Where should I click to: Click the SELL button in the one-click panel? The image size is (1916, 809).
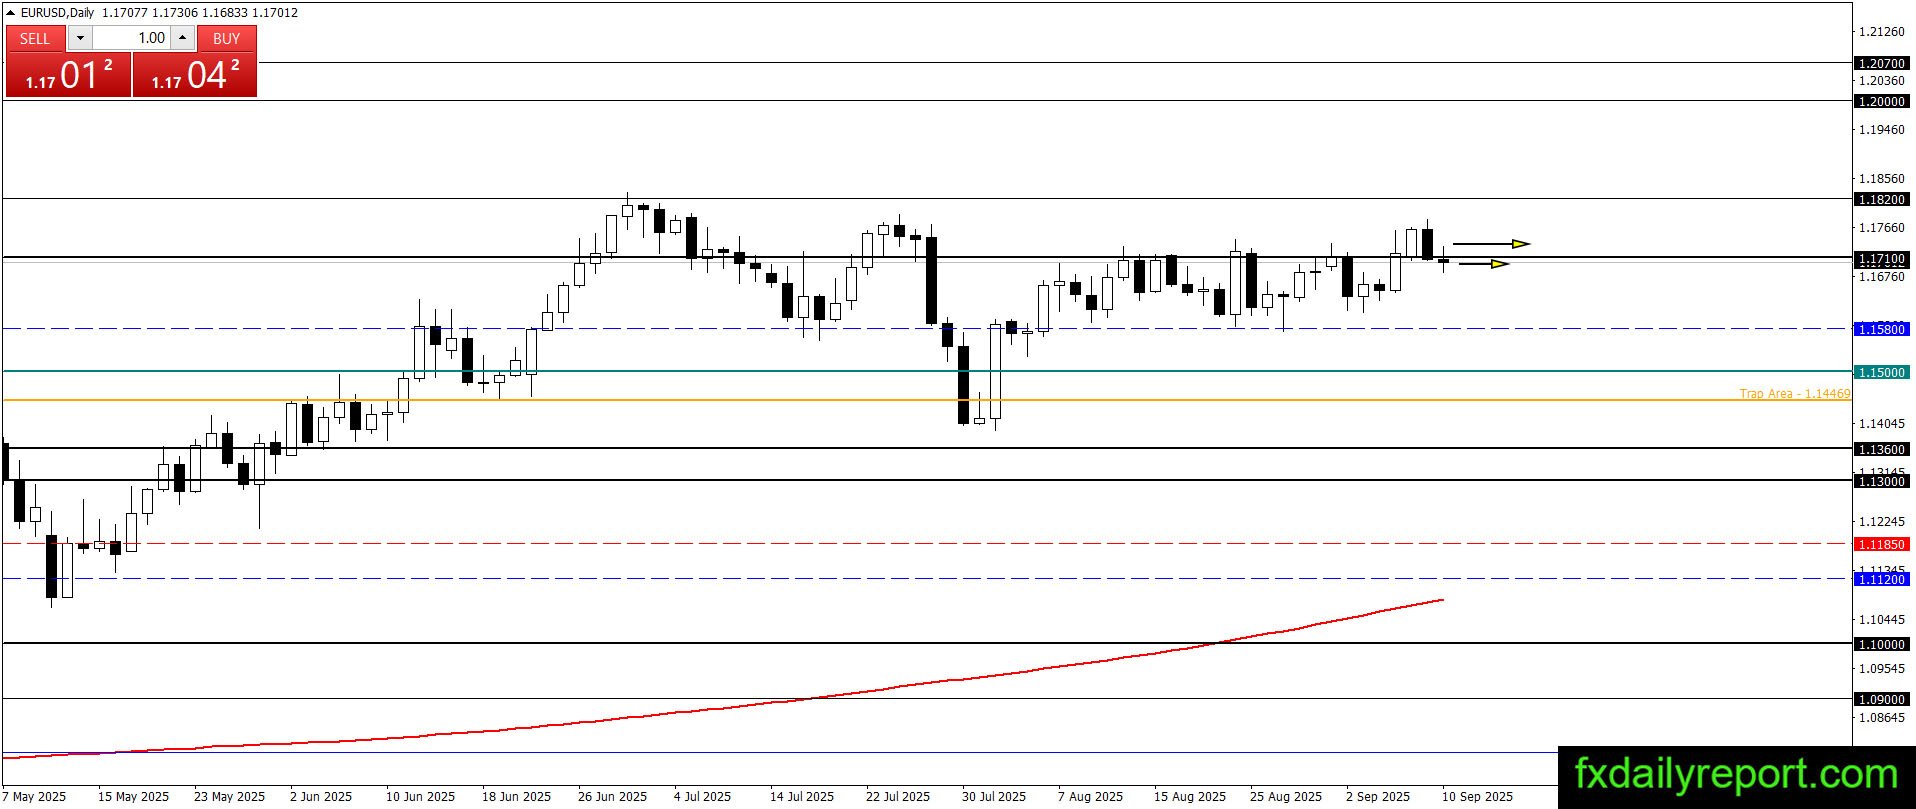[35, 38]
